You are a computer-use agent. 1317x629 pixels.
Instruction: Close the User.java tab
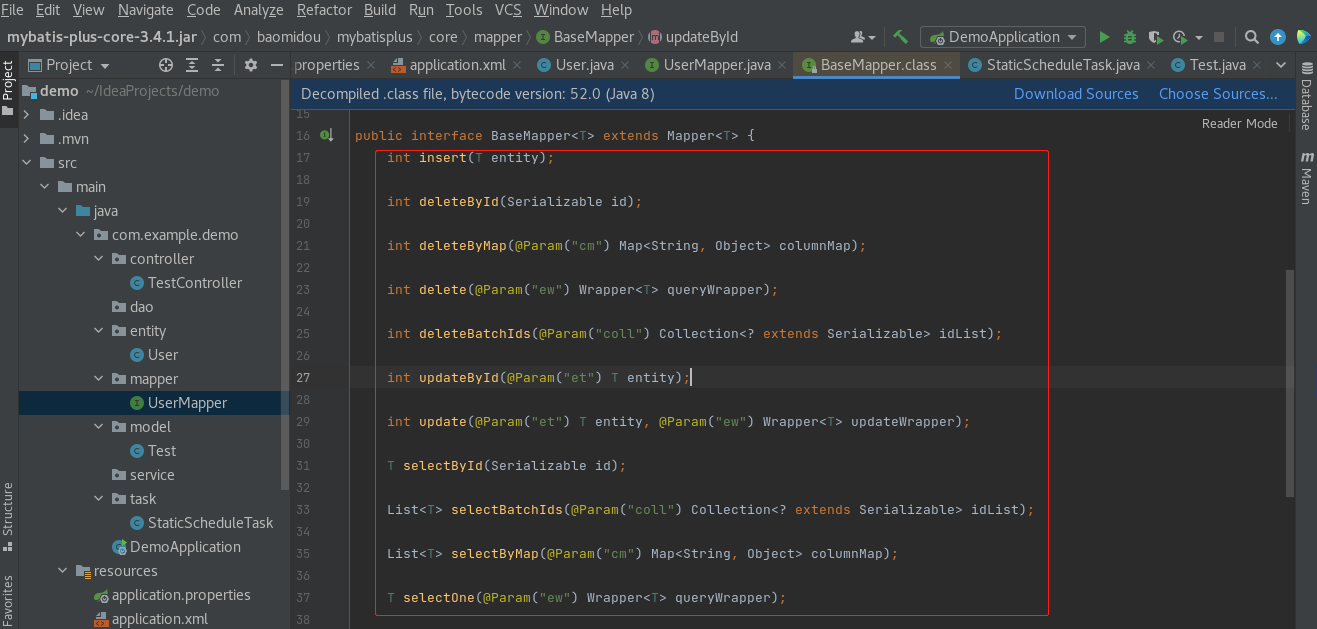[x=627, y=65]
